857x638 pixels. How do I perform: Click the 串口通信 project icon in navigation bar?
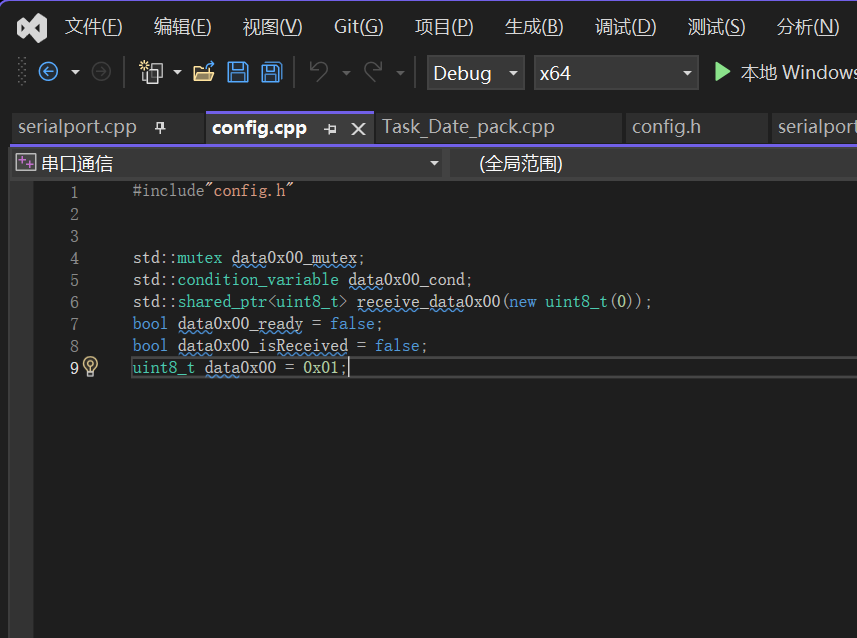(x=26, y=162)
